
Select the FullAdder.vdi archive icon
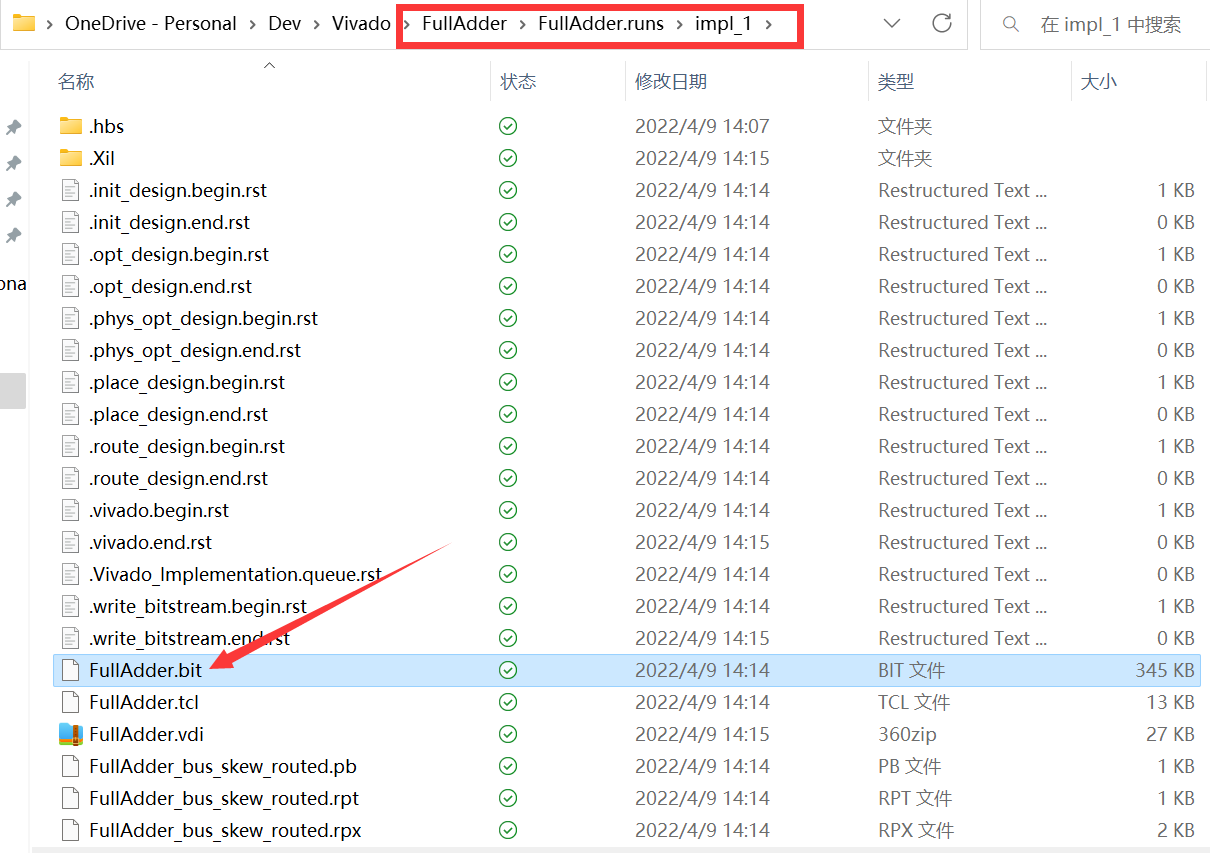coord(70,734)
